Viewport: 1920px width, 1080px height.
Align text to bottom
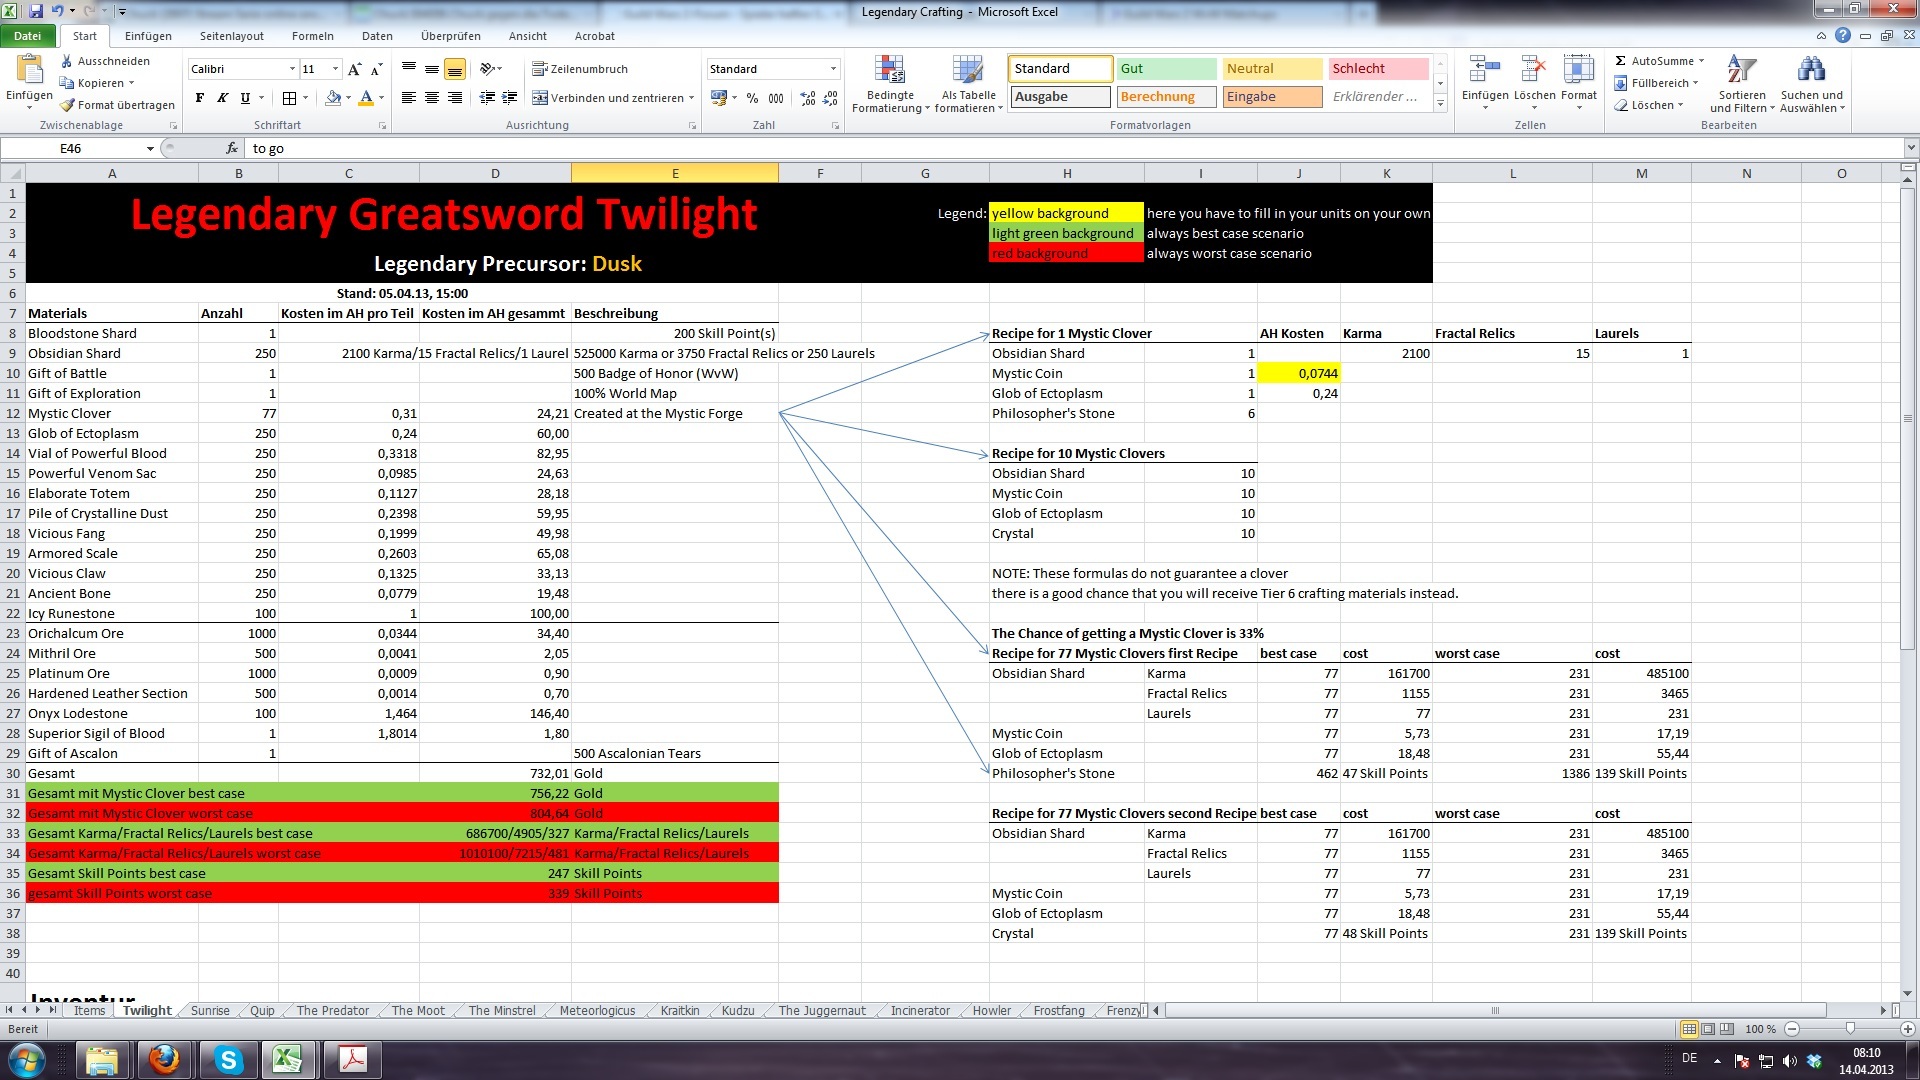[x=455, y=69]
